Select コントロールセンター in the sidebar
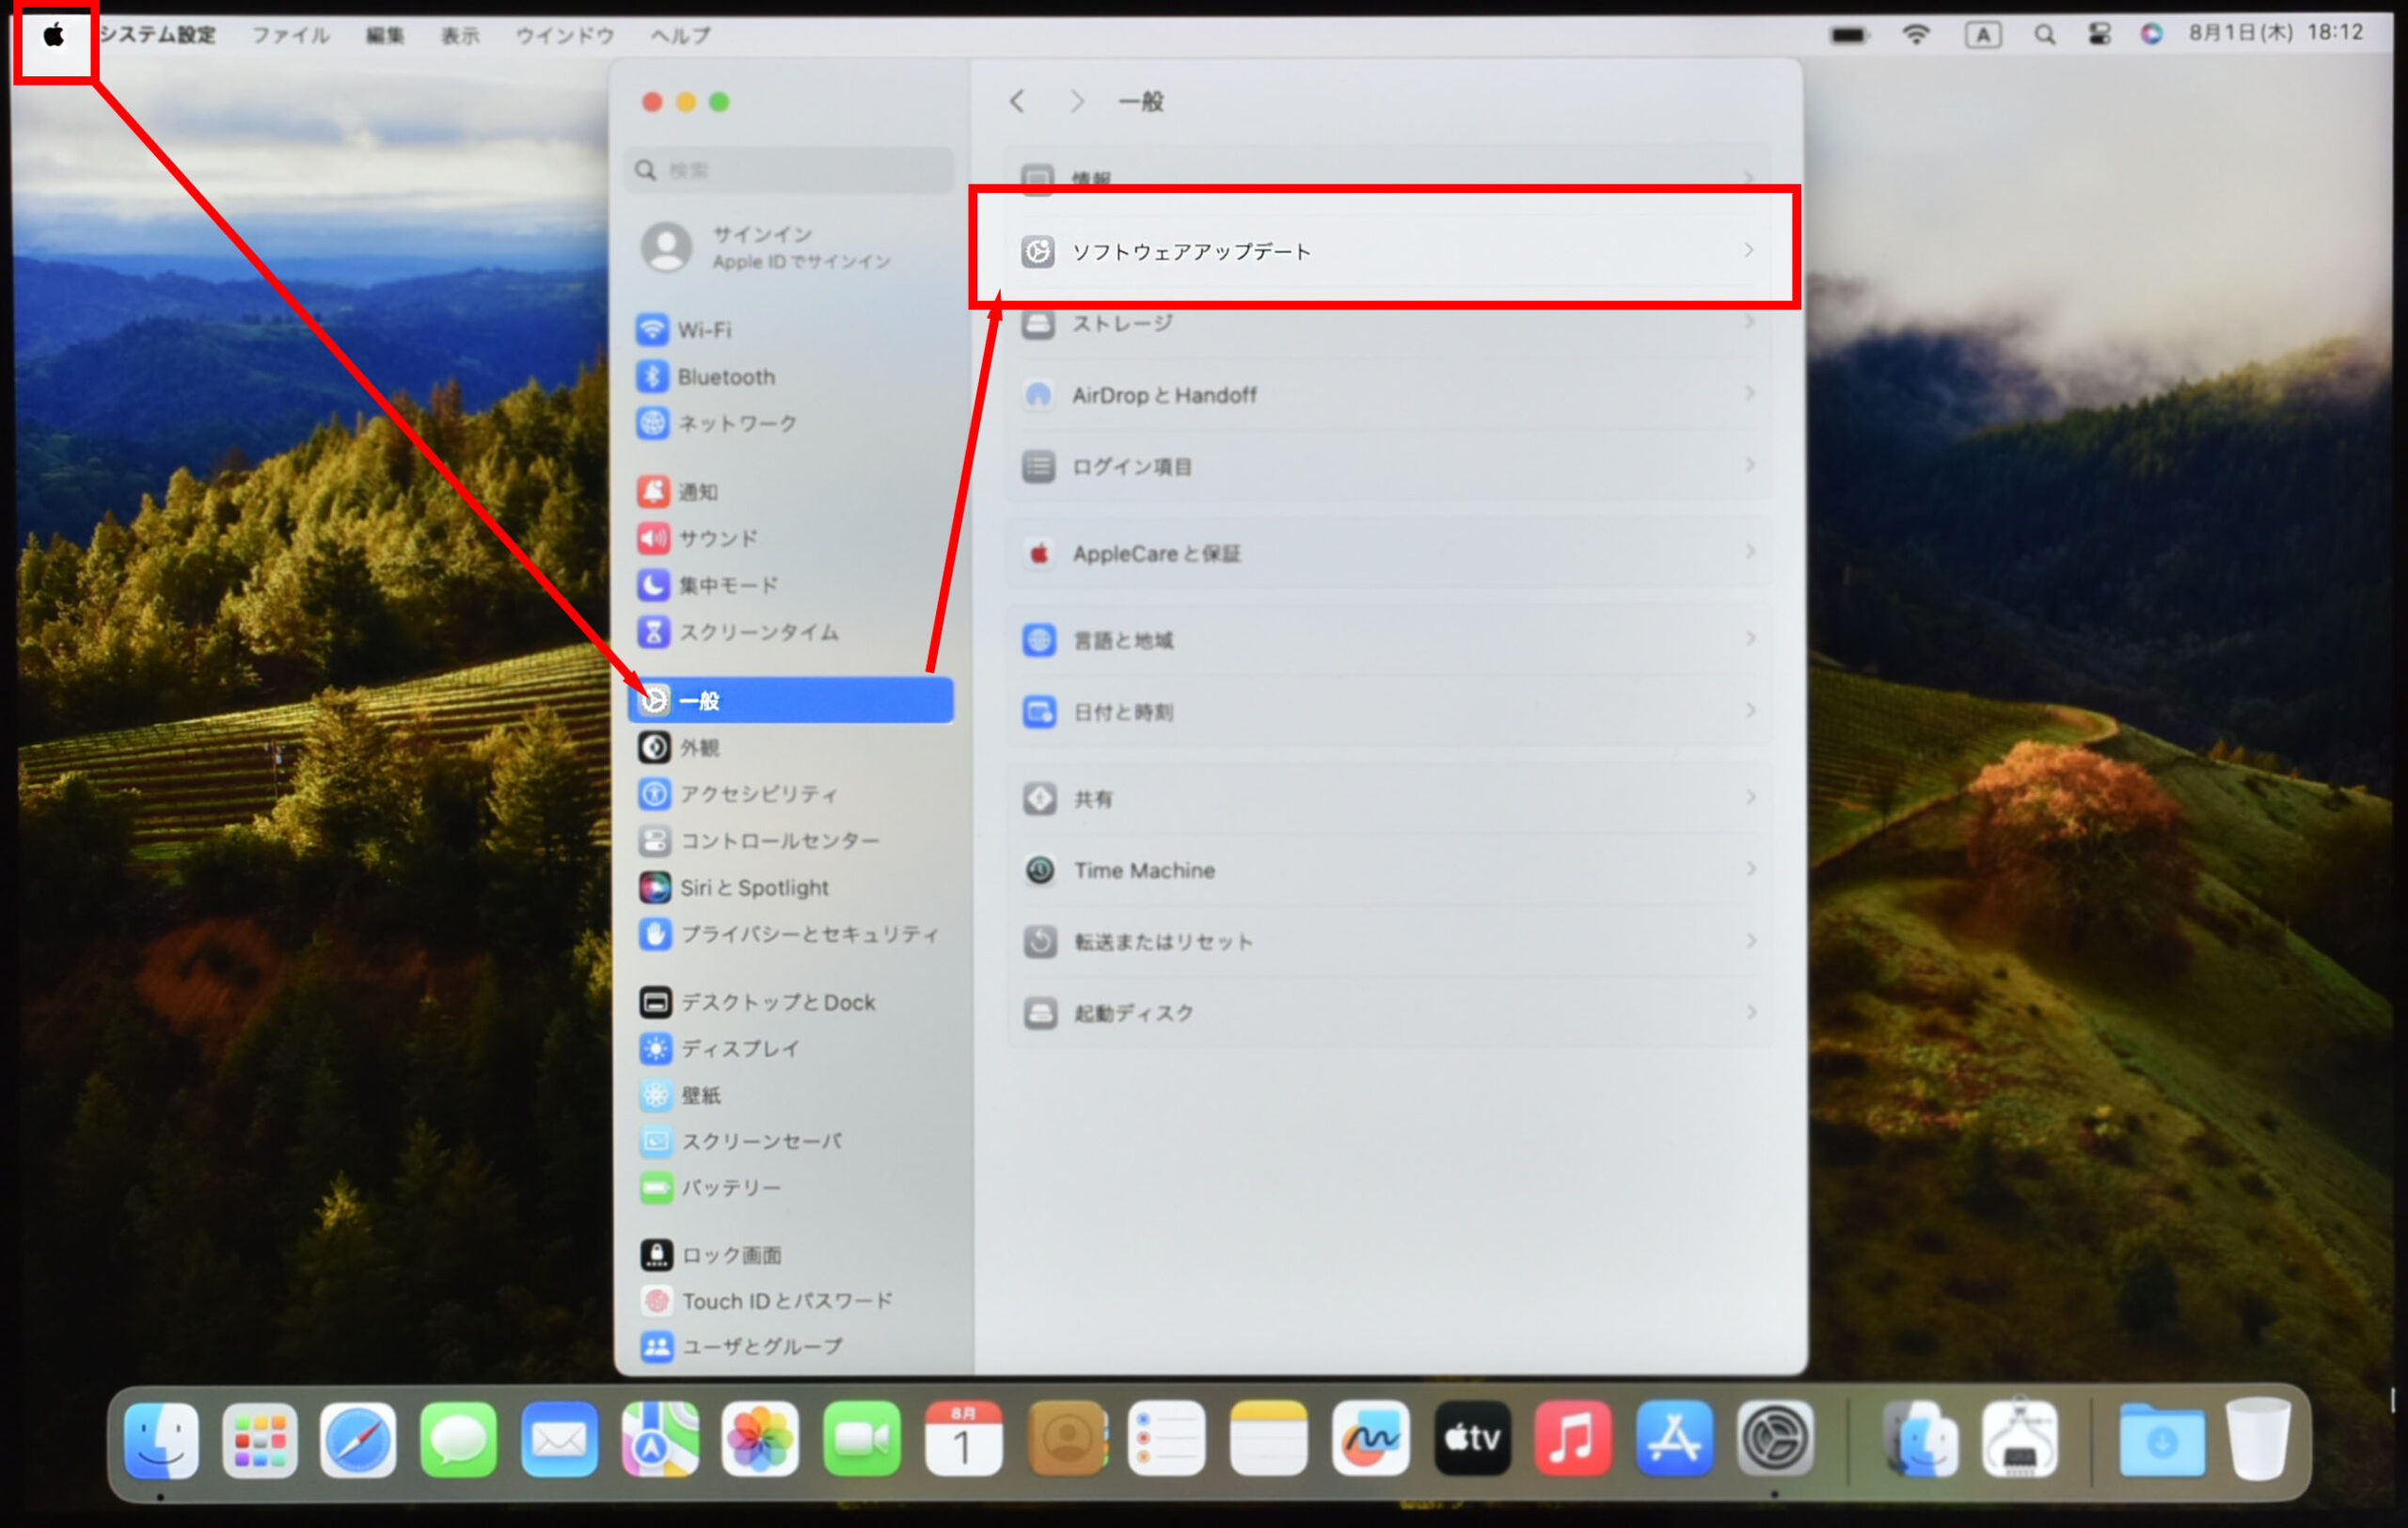 pos(790,841)
